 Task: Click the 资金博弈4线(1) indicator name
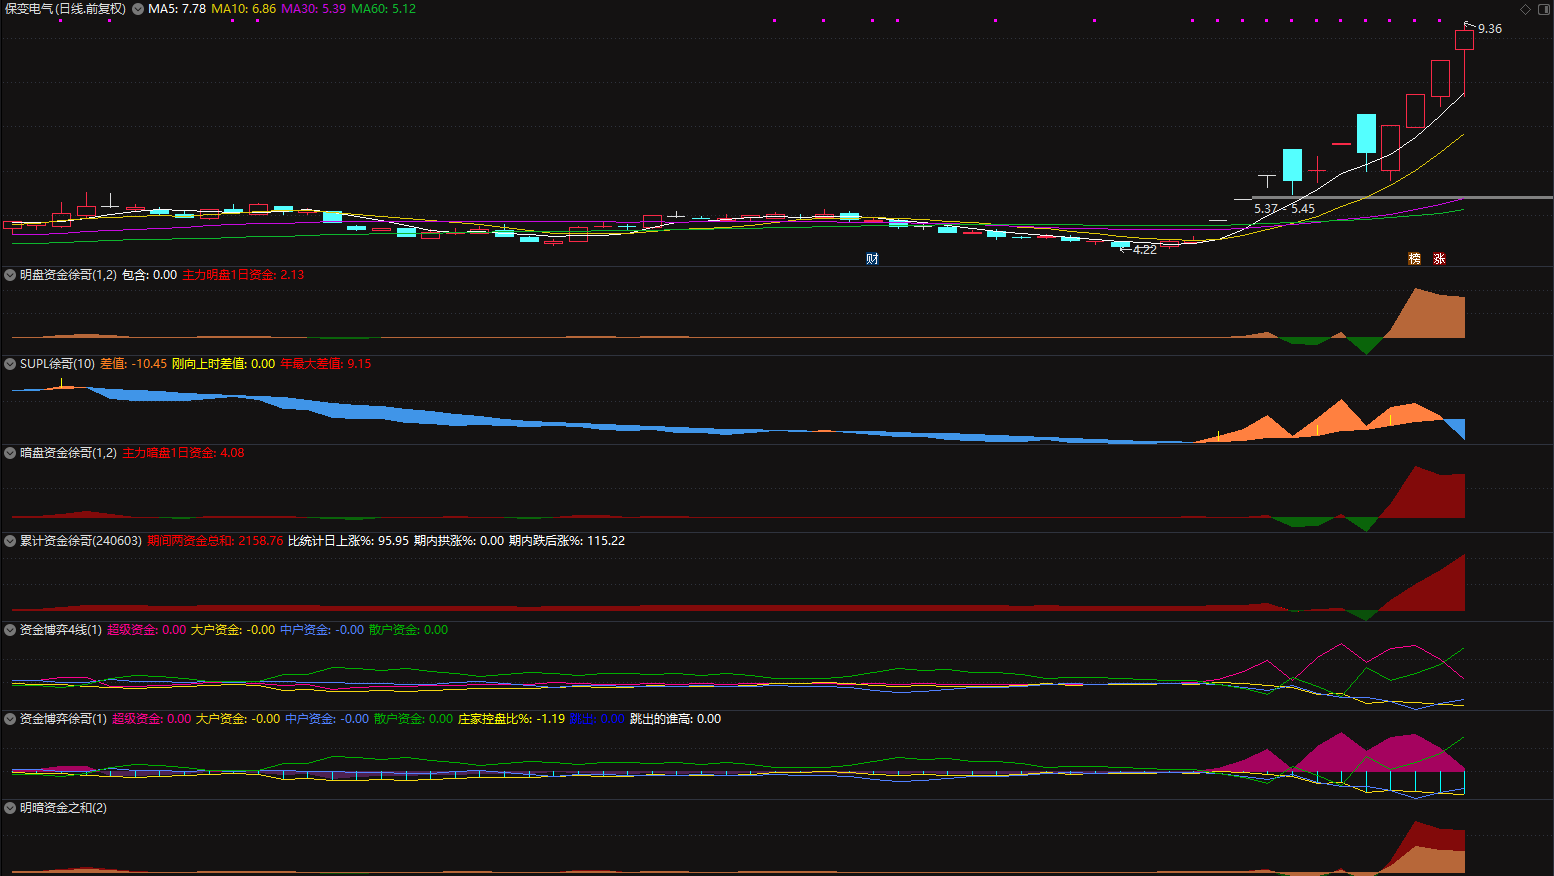[61, 630]
